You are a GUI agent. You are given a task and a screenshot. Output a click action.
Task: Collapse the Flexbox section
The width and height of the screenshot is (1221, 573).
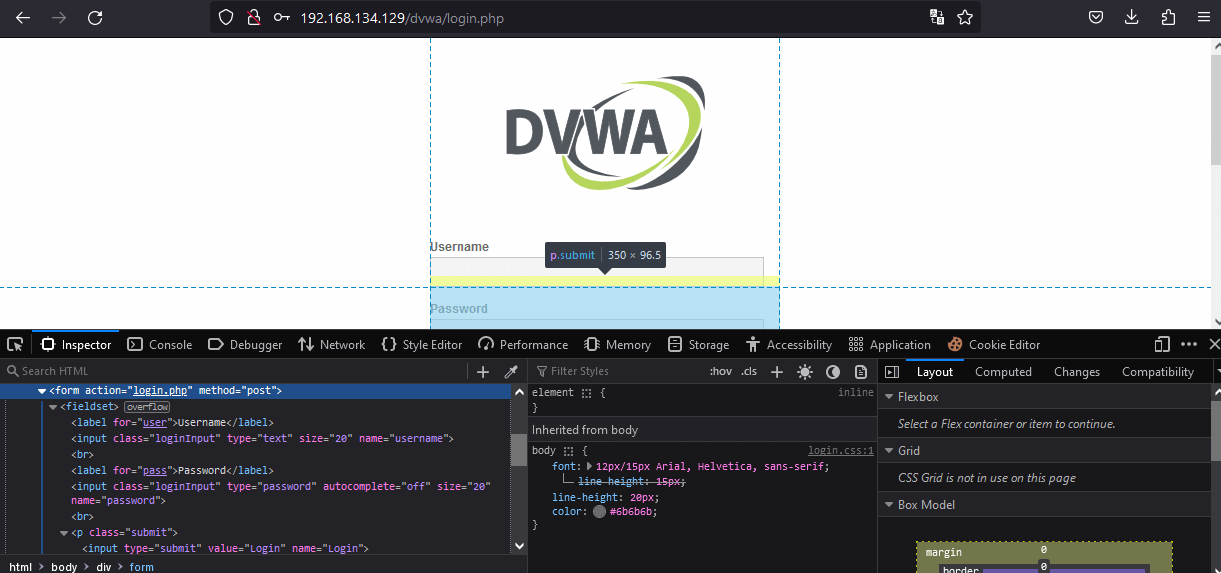click(x=888, y=397)
